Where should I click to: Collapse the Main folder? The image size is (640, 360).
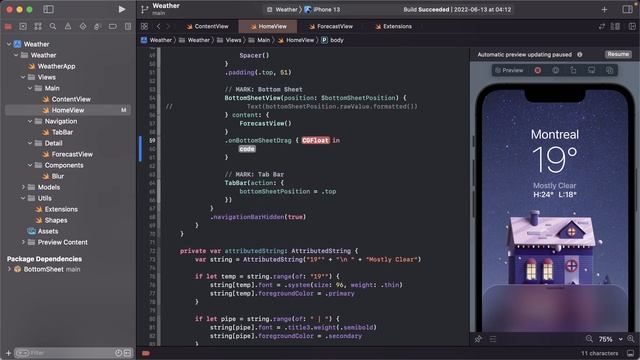(30, 88)
